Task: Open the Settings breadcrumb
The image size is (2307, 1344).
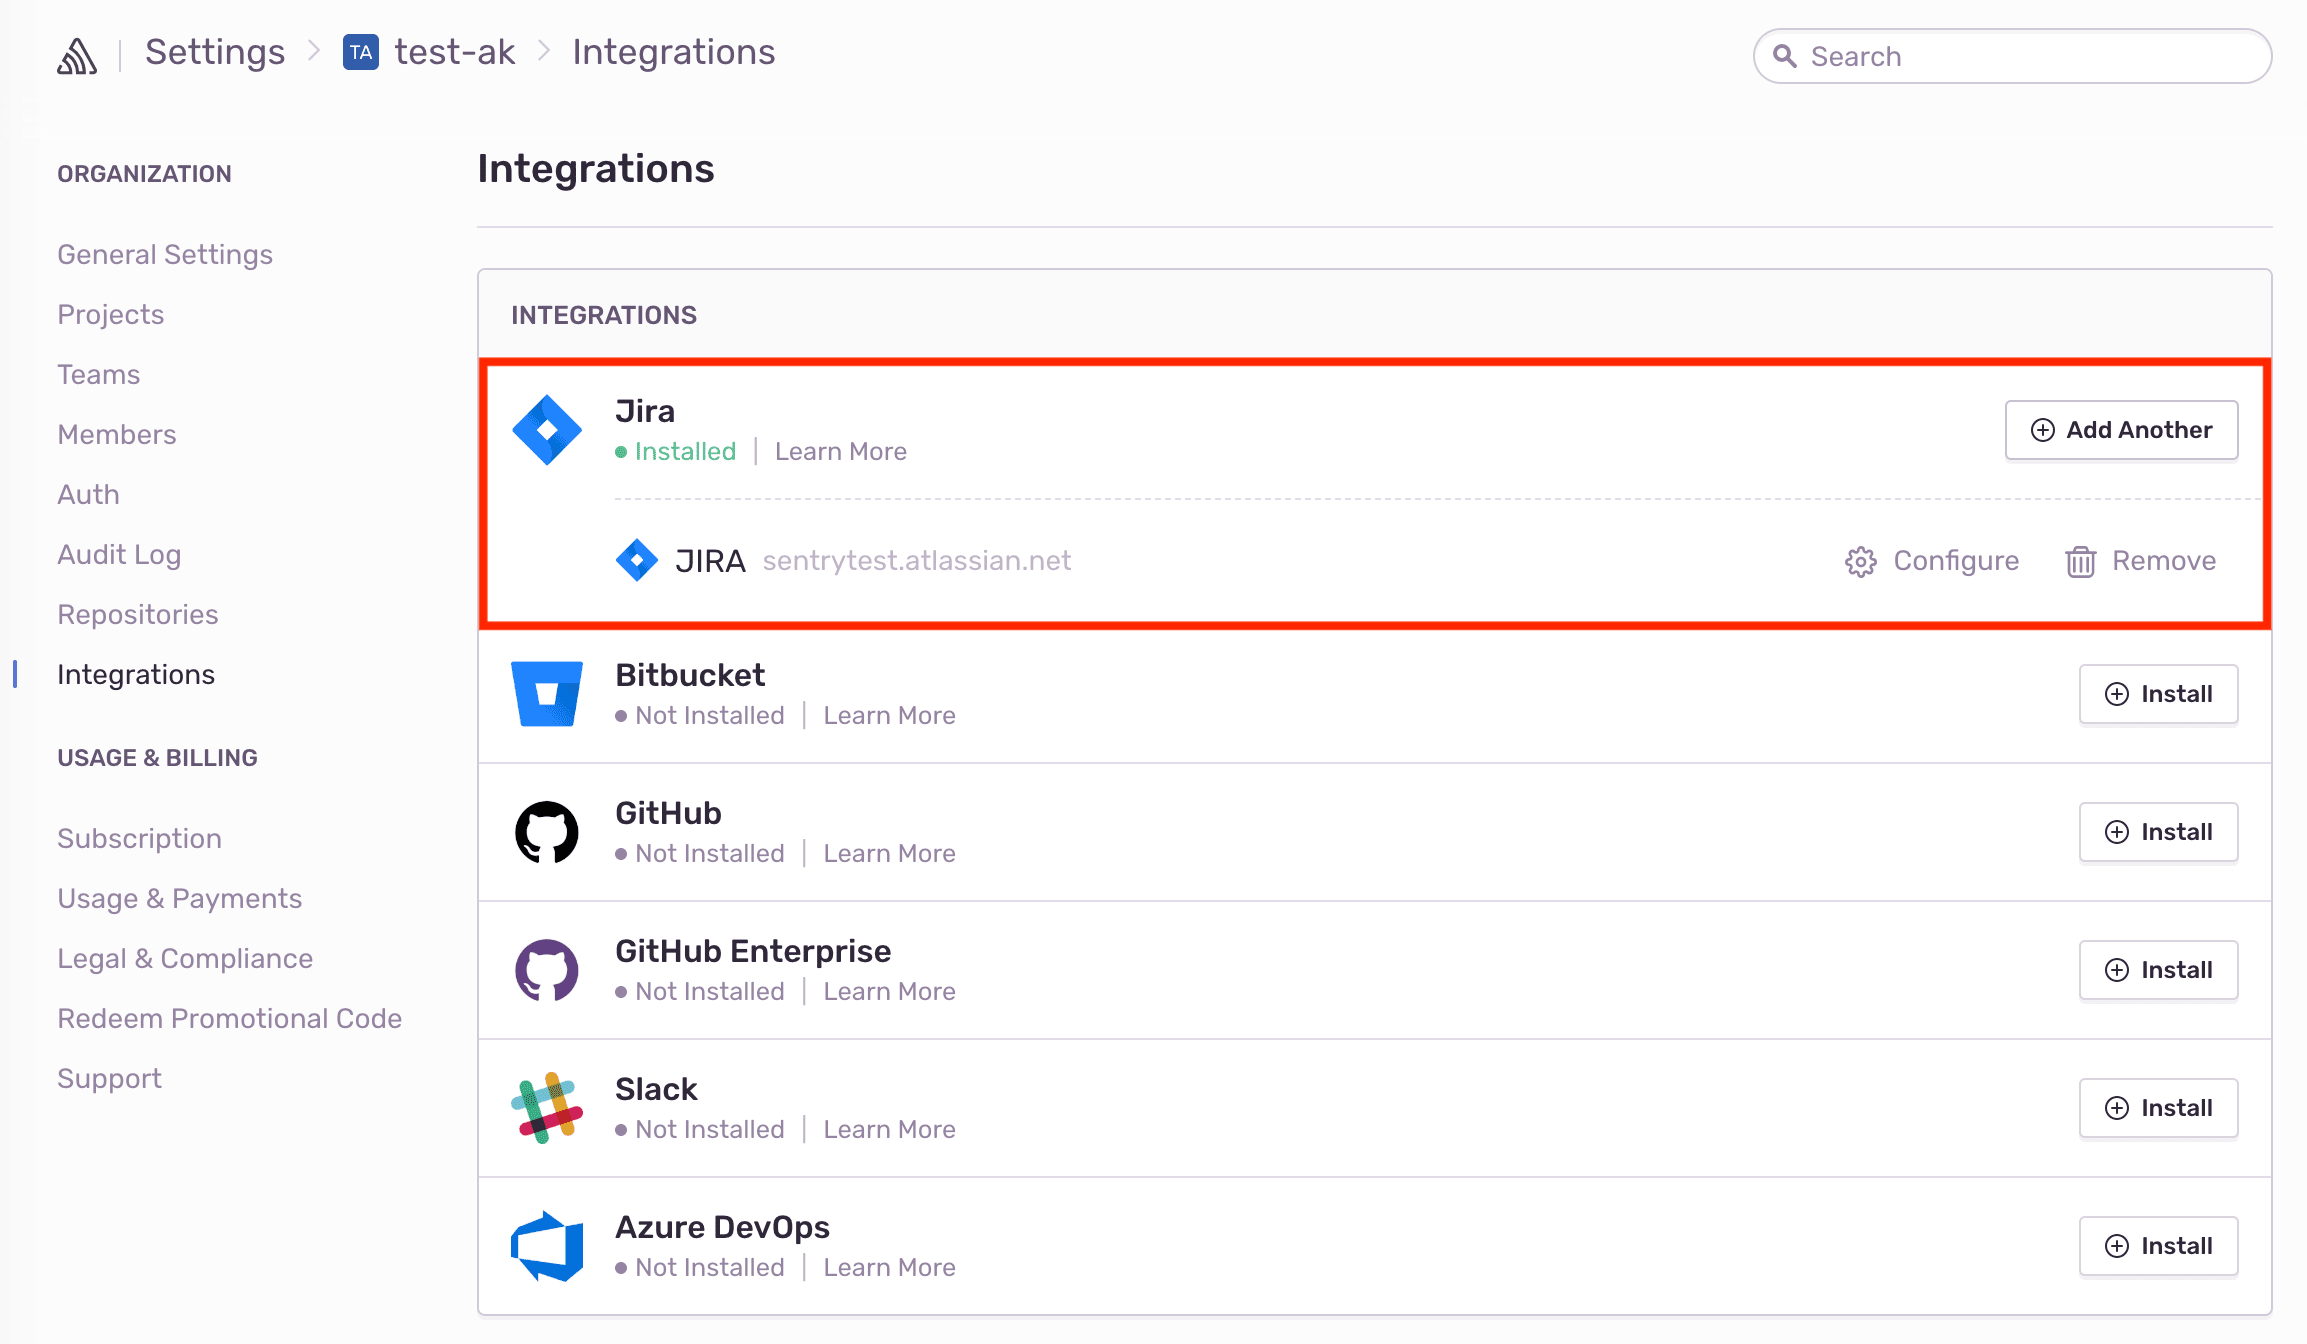Action: point(214,52)
